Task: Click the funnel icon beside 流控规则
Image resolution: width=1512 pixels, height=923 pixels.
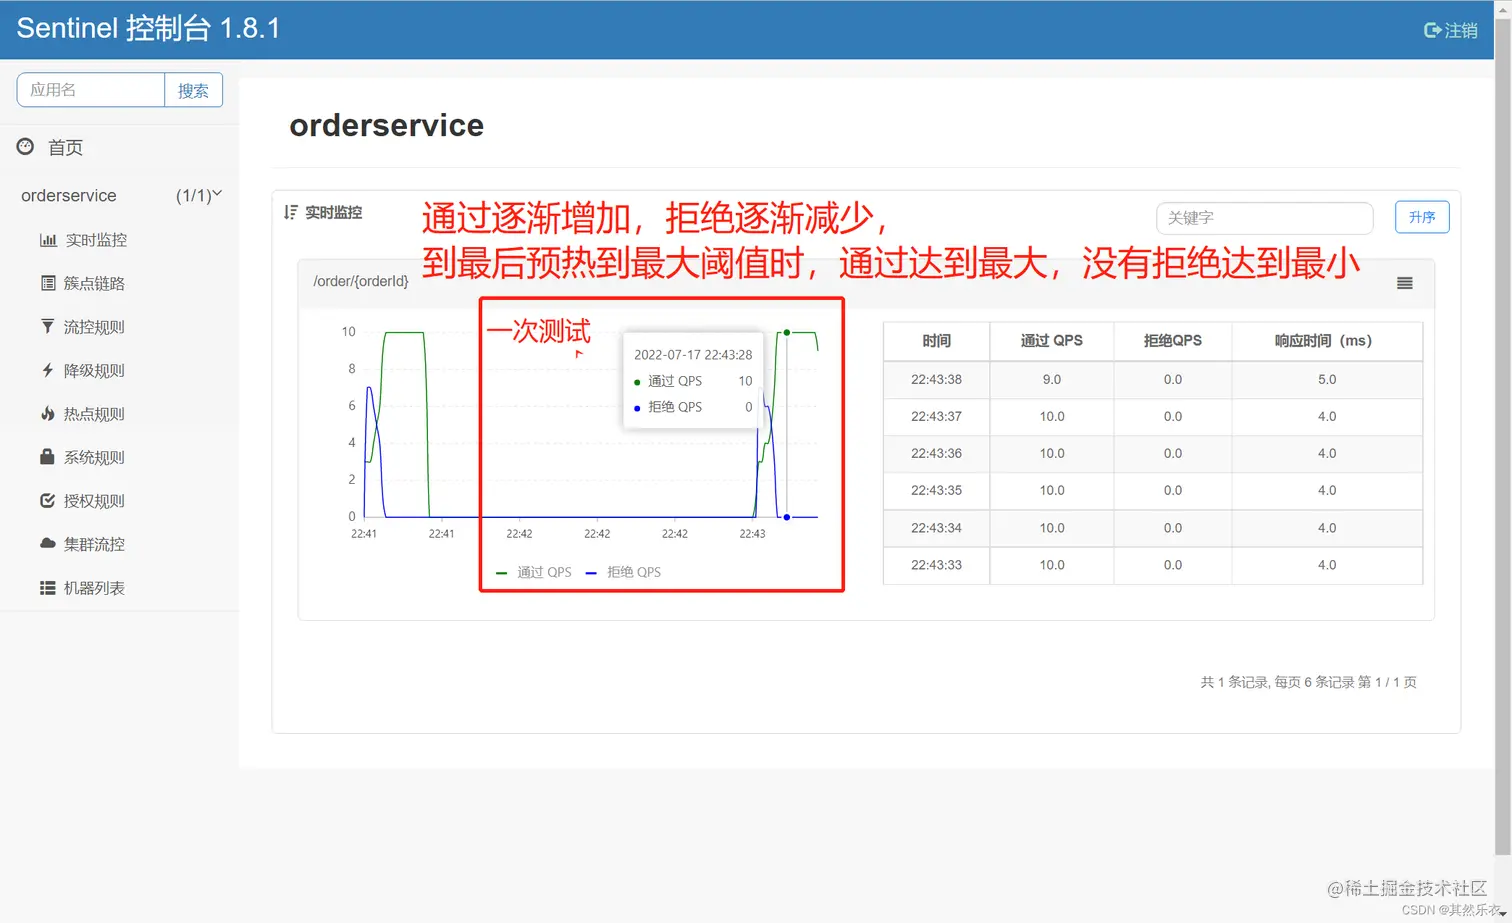Action: (x=47, y=326)
